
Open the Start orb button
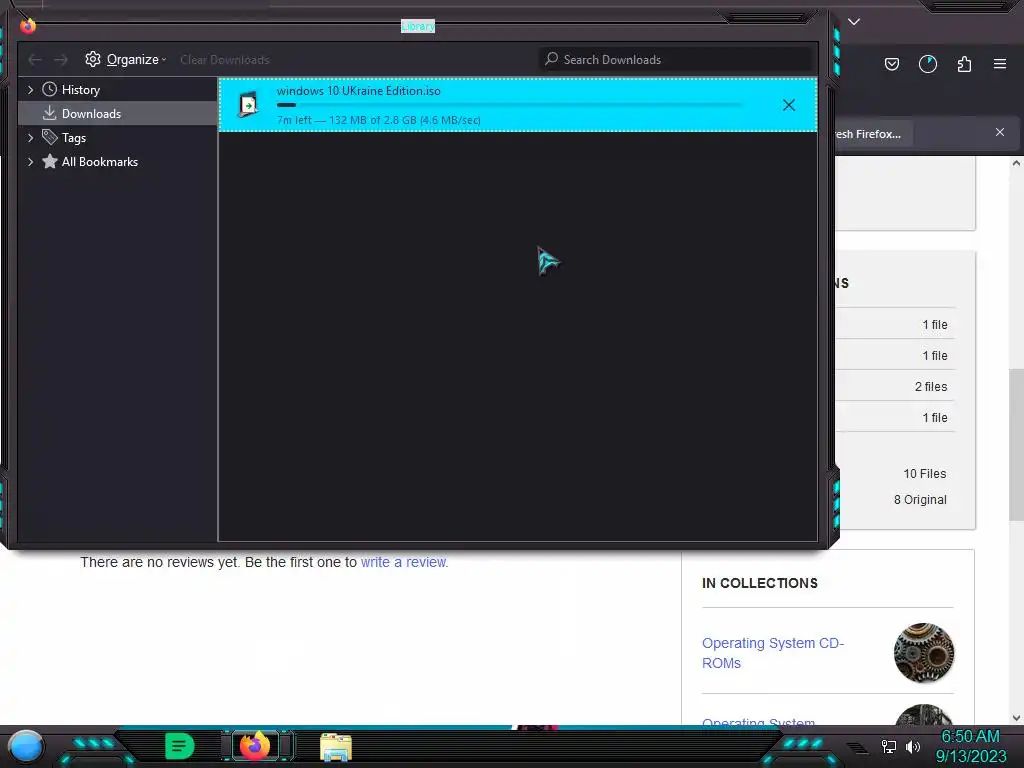coord(25,746)
